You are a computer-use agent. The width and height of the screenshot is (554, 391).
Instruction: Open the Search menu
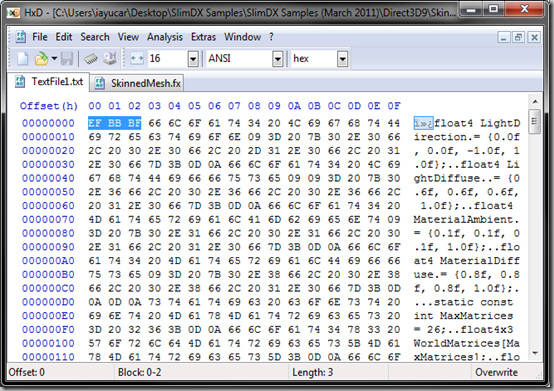(x=95, y=37)
